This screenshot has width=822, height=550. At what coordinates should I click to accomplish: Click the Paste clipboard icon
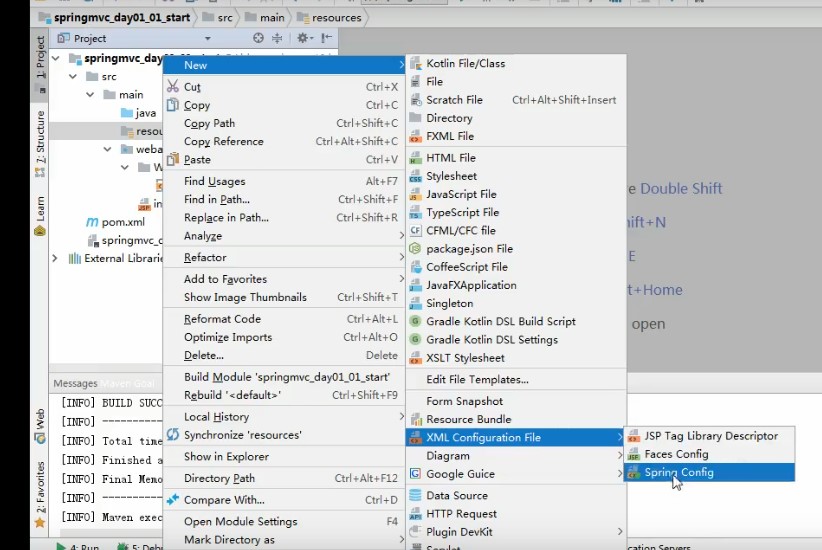coord(172,159)
